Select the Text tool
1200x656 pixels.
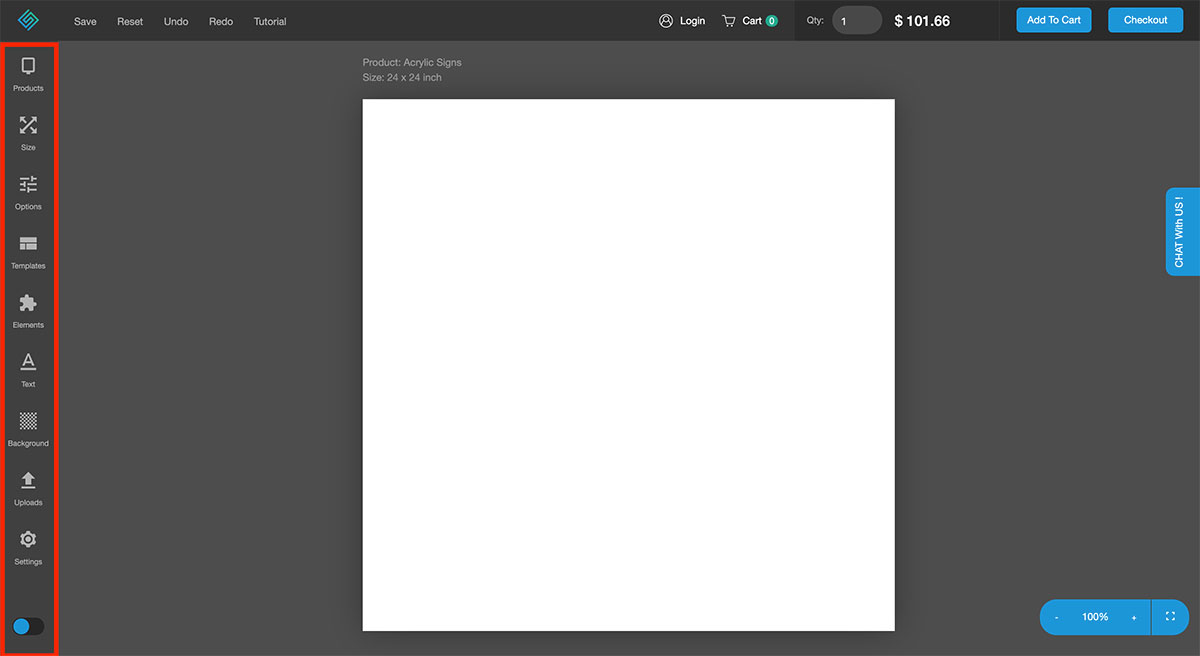pos(28,370)
